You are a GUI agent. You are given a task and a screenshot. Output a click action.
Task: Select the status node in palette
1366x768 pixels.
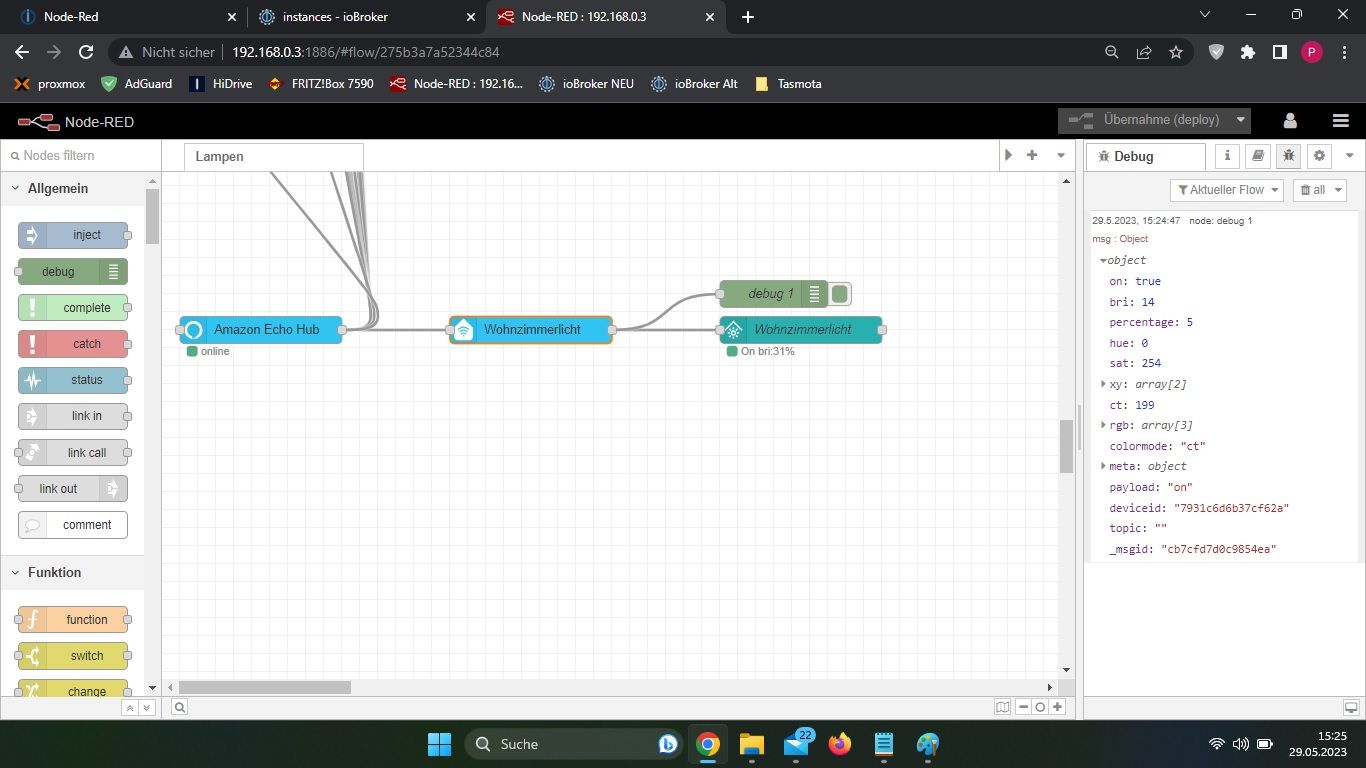tap(73, 380)
